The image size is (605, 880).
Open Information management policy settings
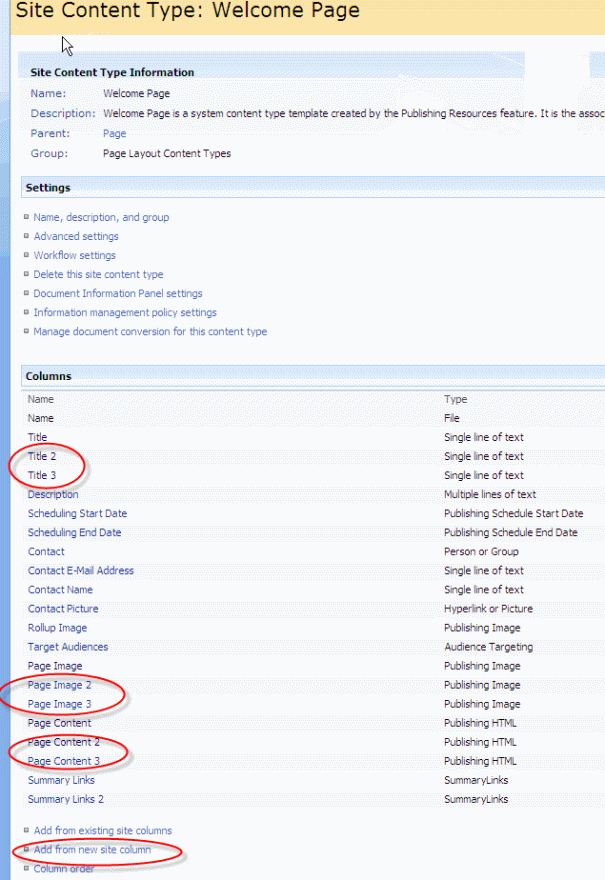click(125, 312)
